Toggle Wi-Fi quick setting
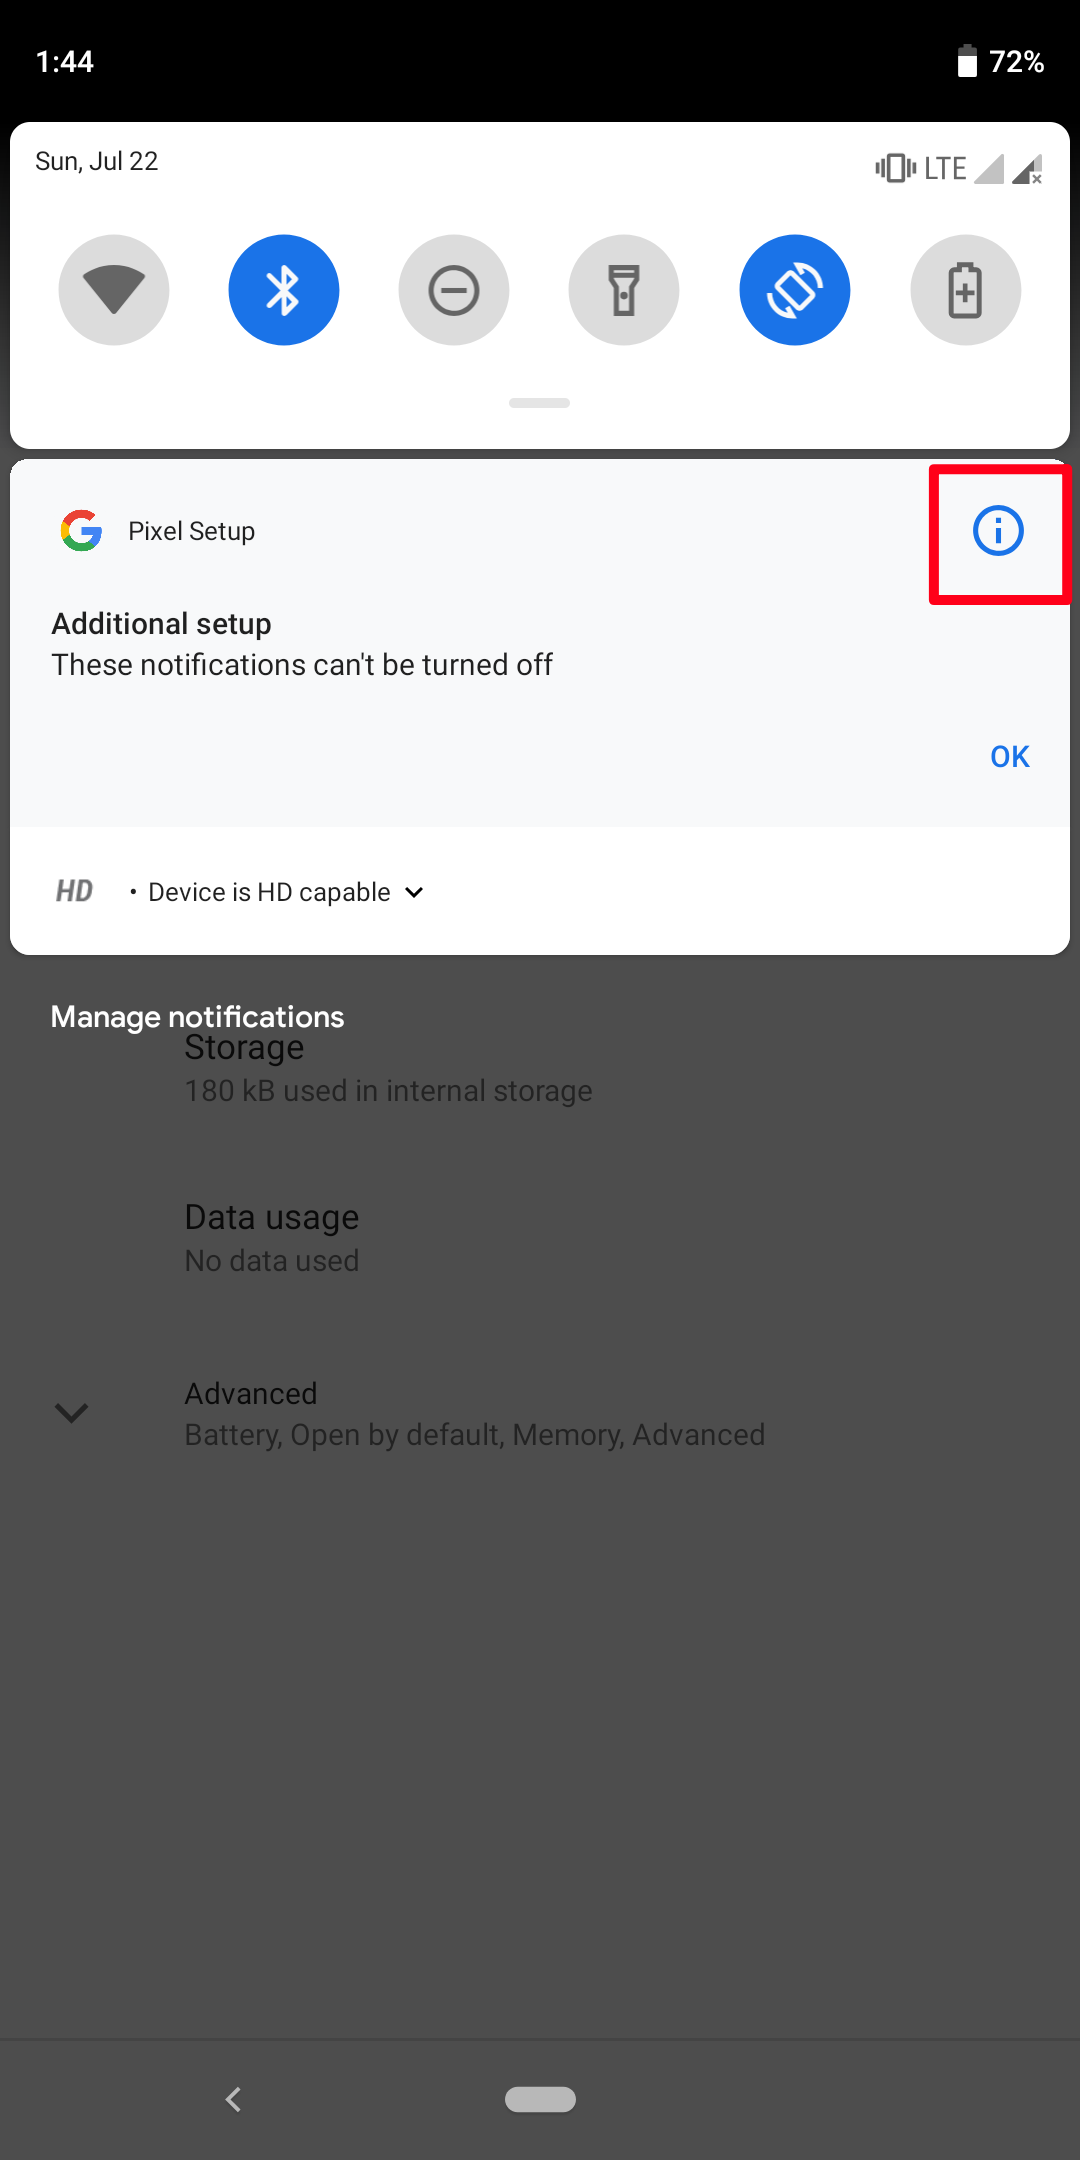The height and width of the screenshot is (2160, 1080). [x=114, y=290]
